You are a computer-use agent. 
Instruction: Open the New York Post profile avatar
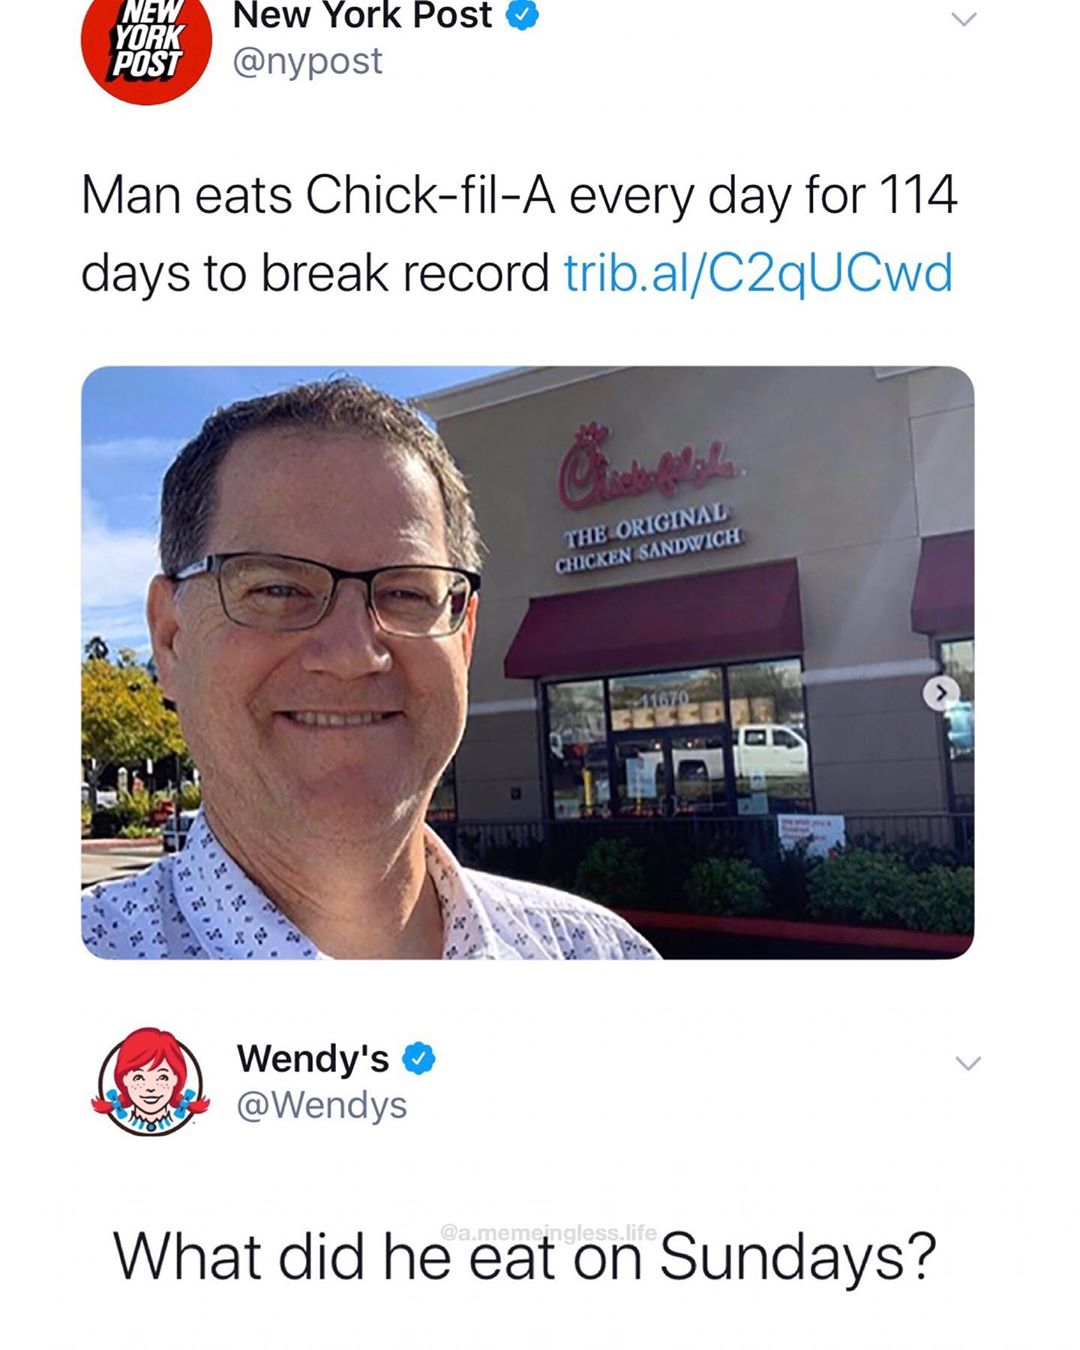[x=147, y=42]
